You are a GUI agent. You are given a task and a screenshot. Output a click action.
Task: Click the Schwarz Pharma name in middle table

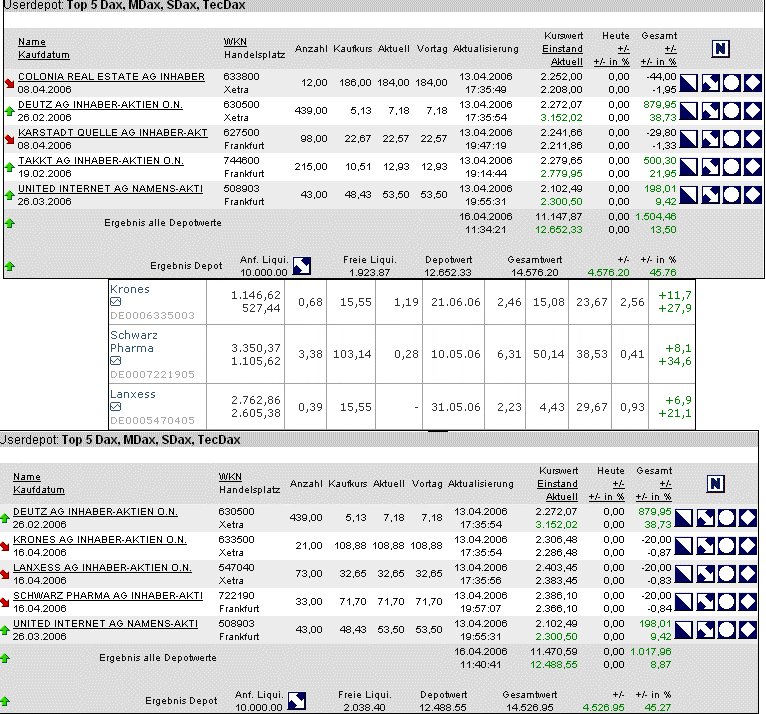pos(133,341)
